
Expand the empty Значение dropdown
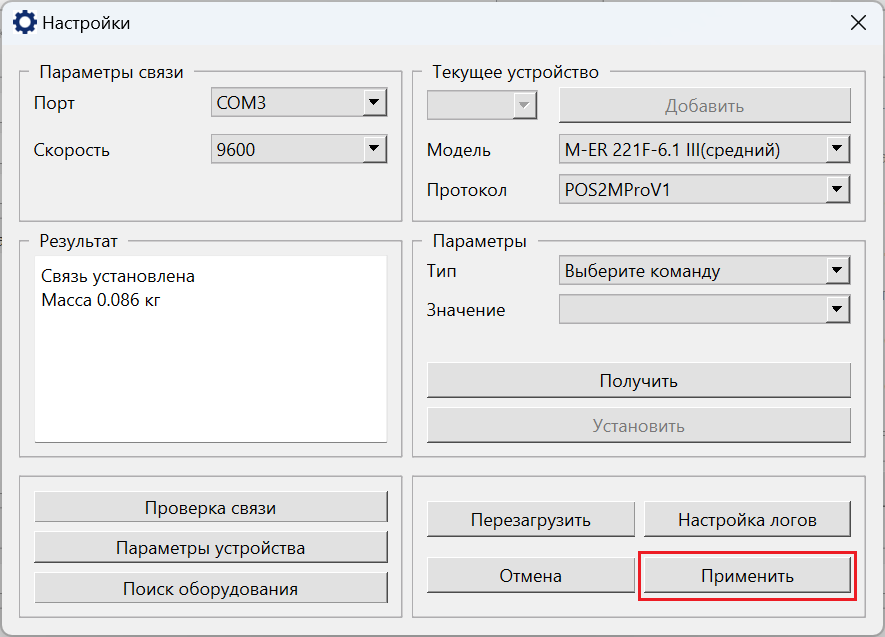click(704, 309)
